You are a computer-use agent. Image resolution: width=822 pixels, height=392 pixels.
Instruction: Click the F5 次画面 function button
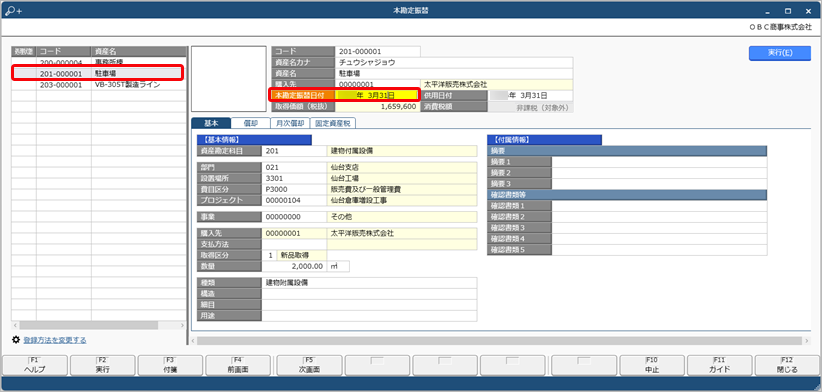309,365
